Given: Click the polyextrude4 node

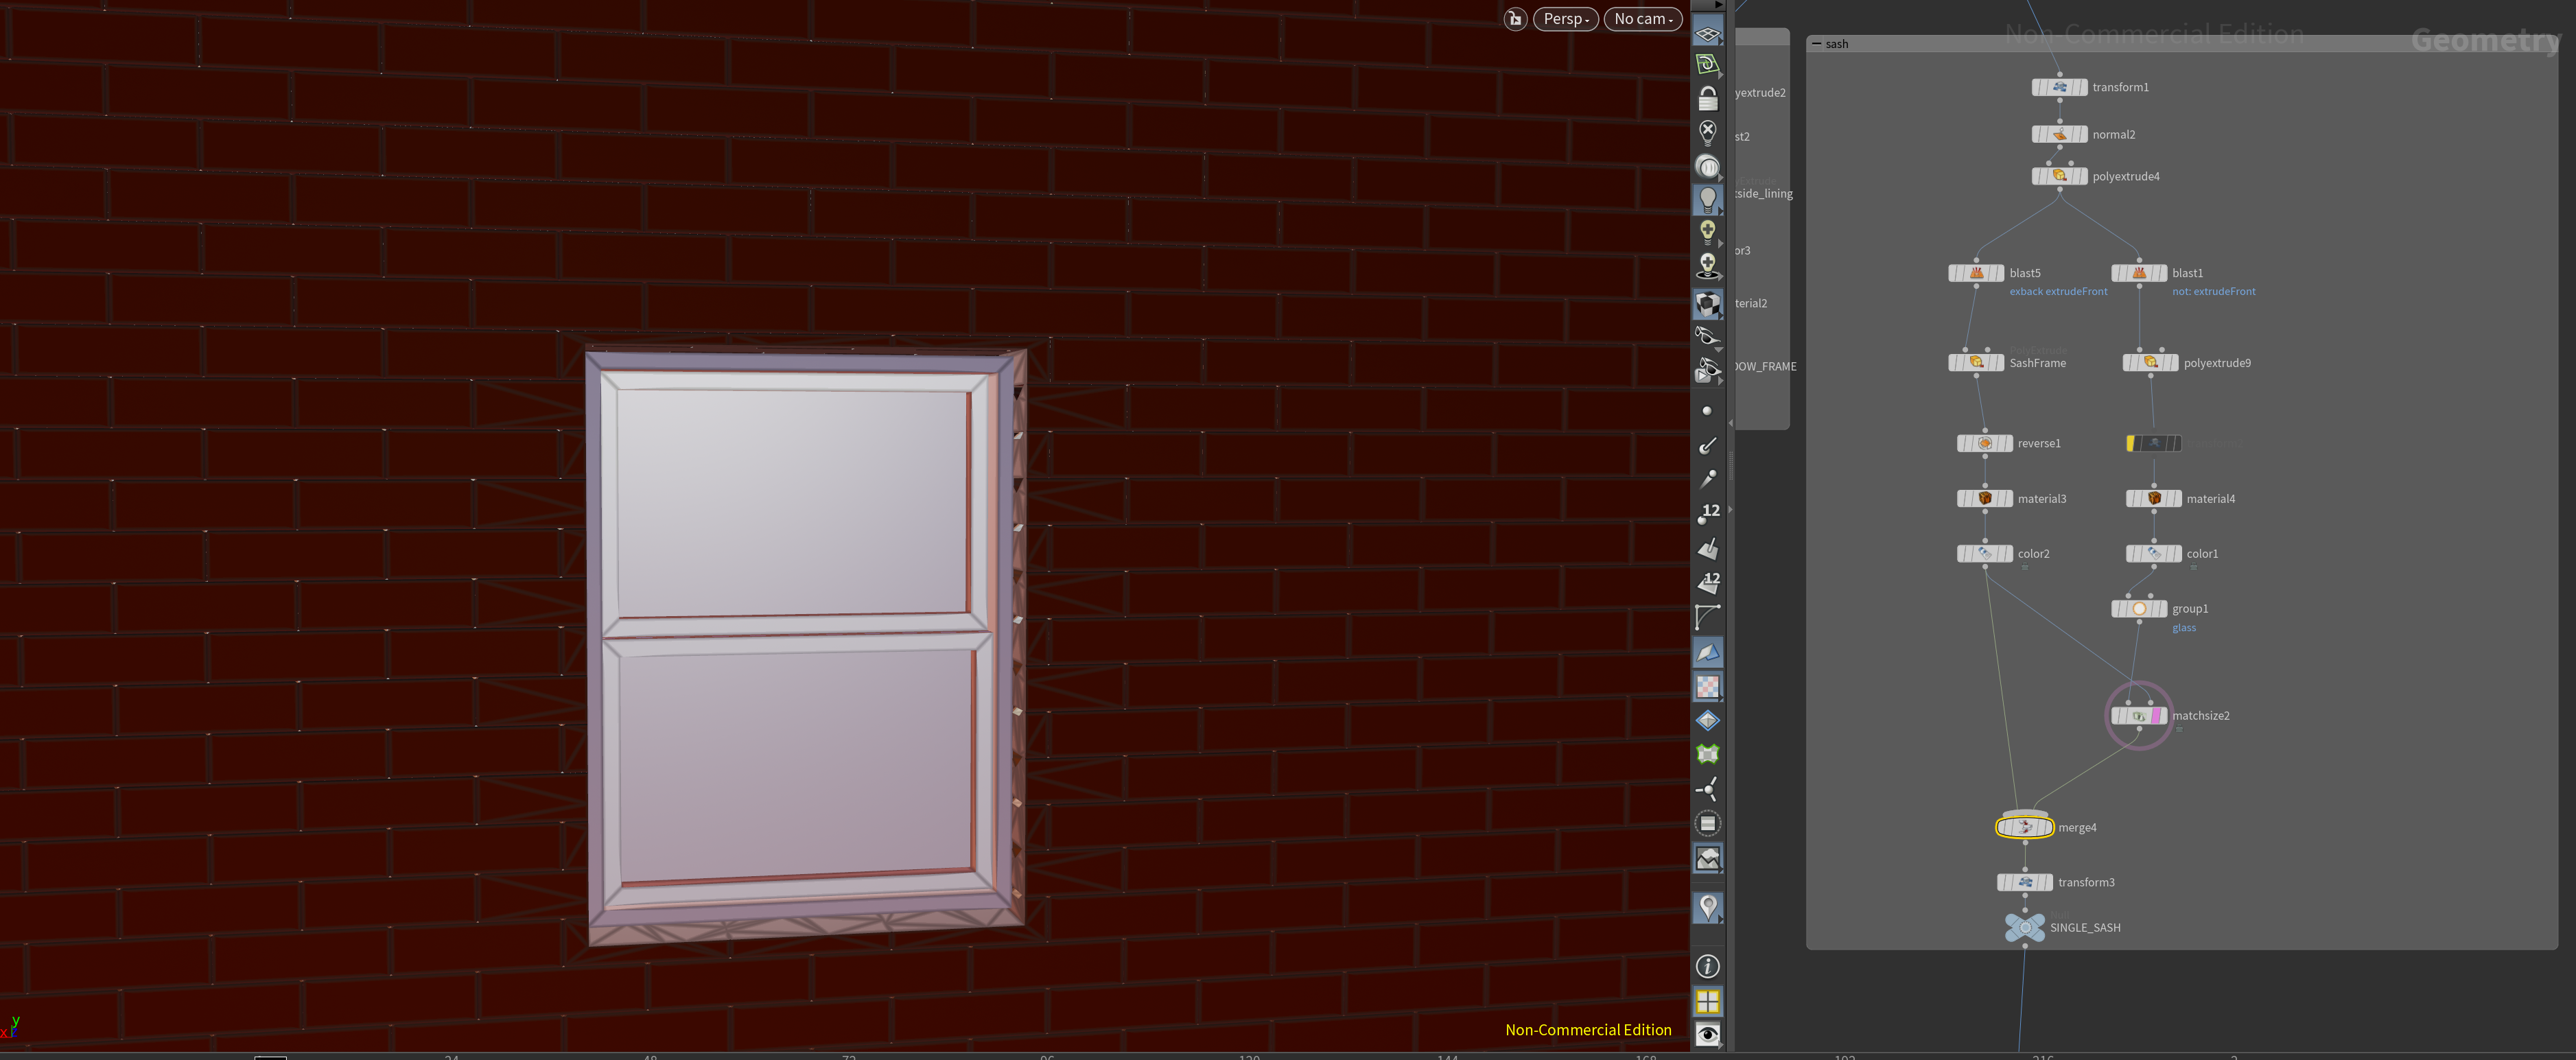Looking at the screenshot, I should pos(2059,176).
